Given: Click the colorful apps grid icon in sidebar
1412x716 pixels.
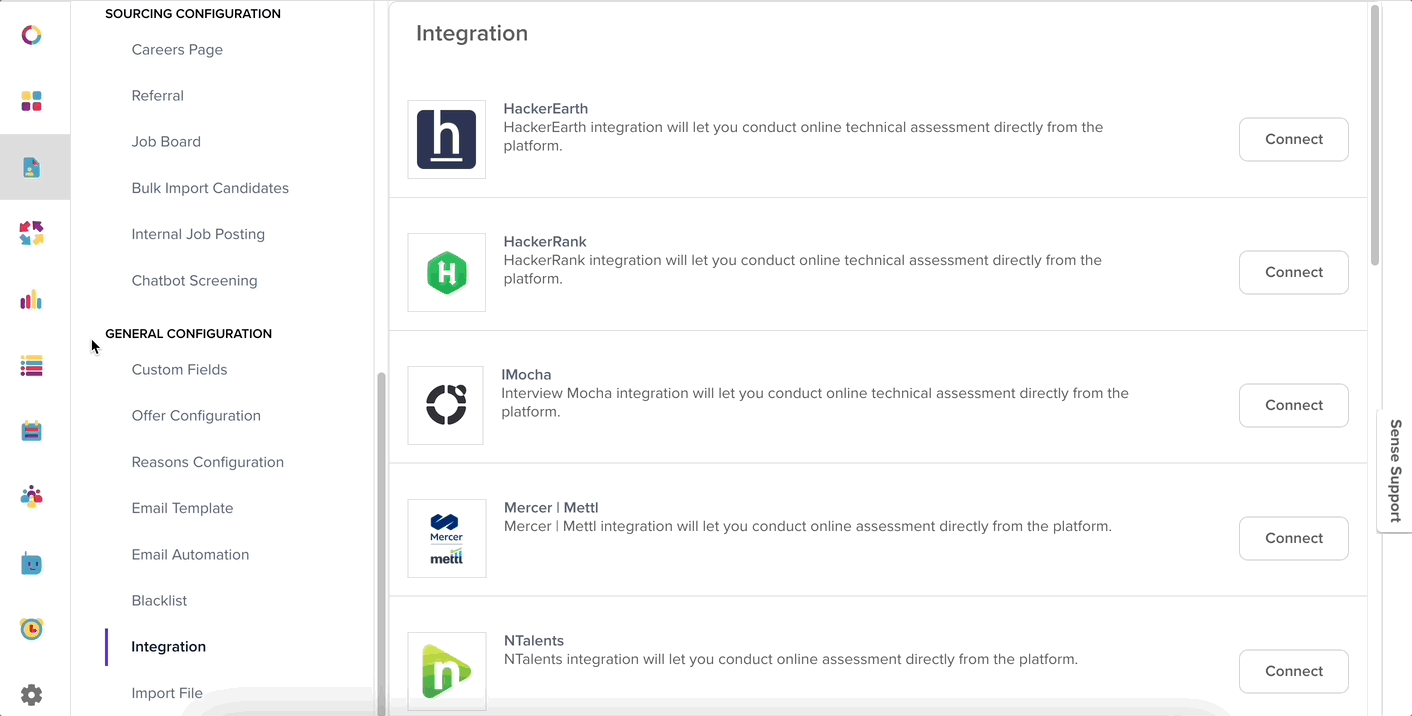Looking at the screenshot, I should [31, 101].
